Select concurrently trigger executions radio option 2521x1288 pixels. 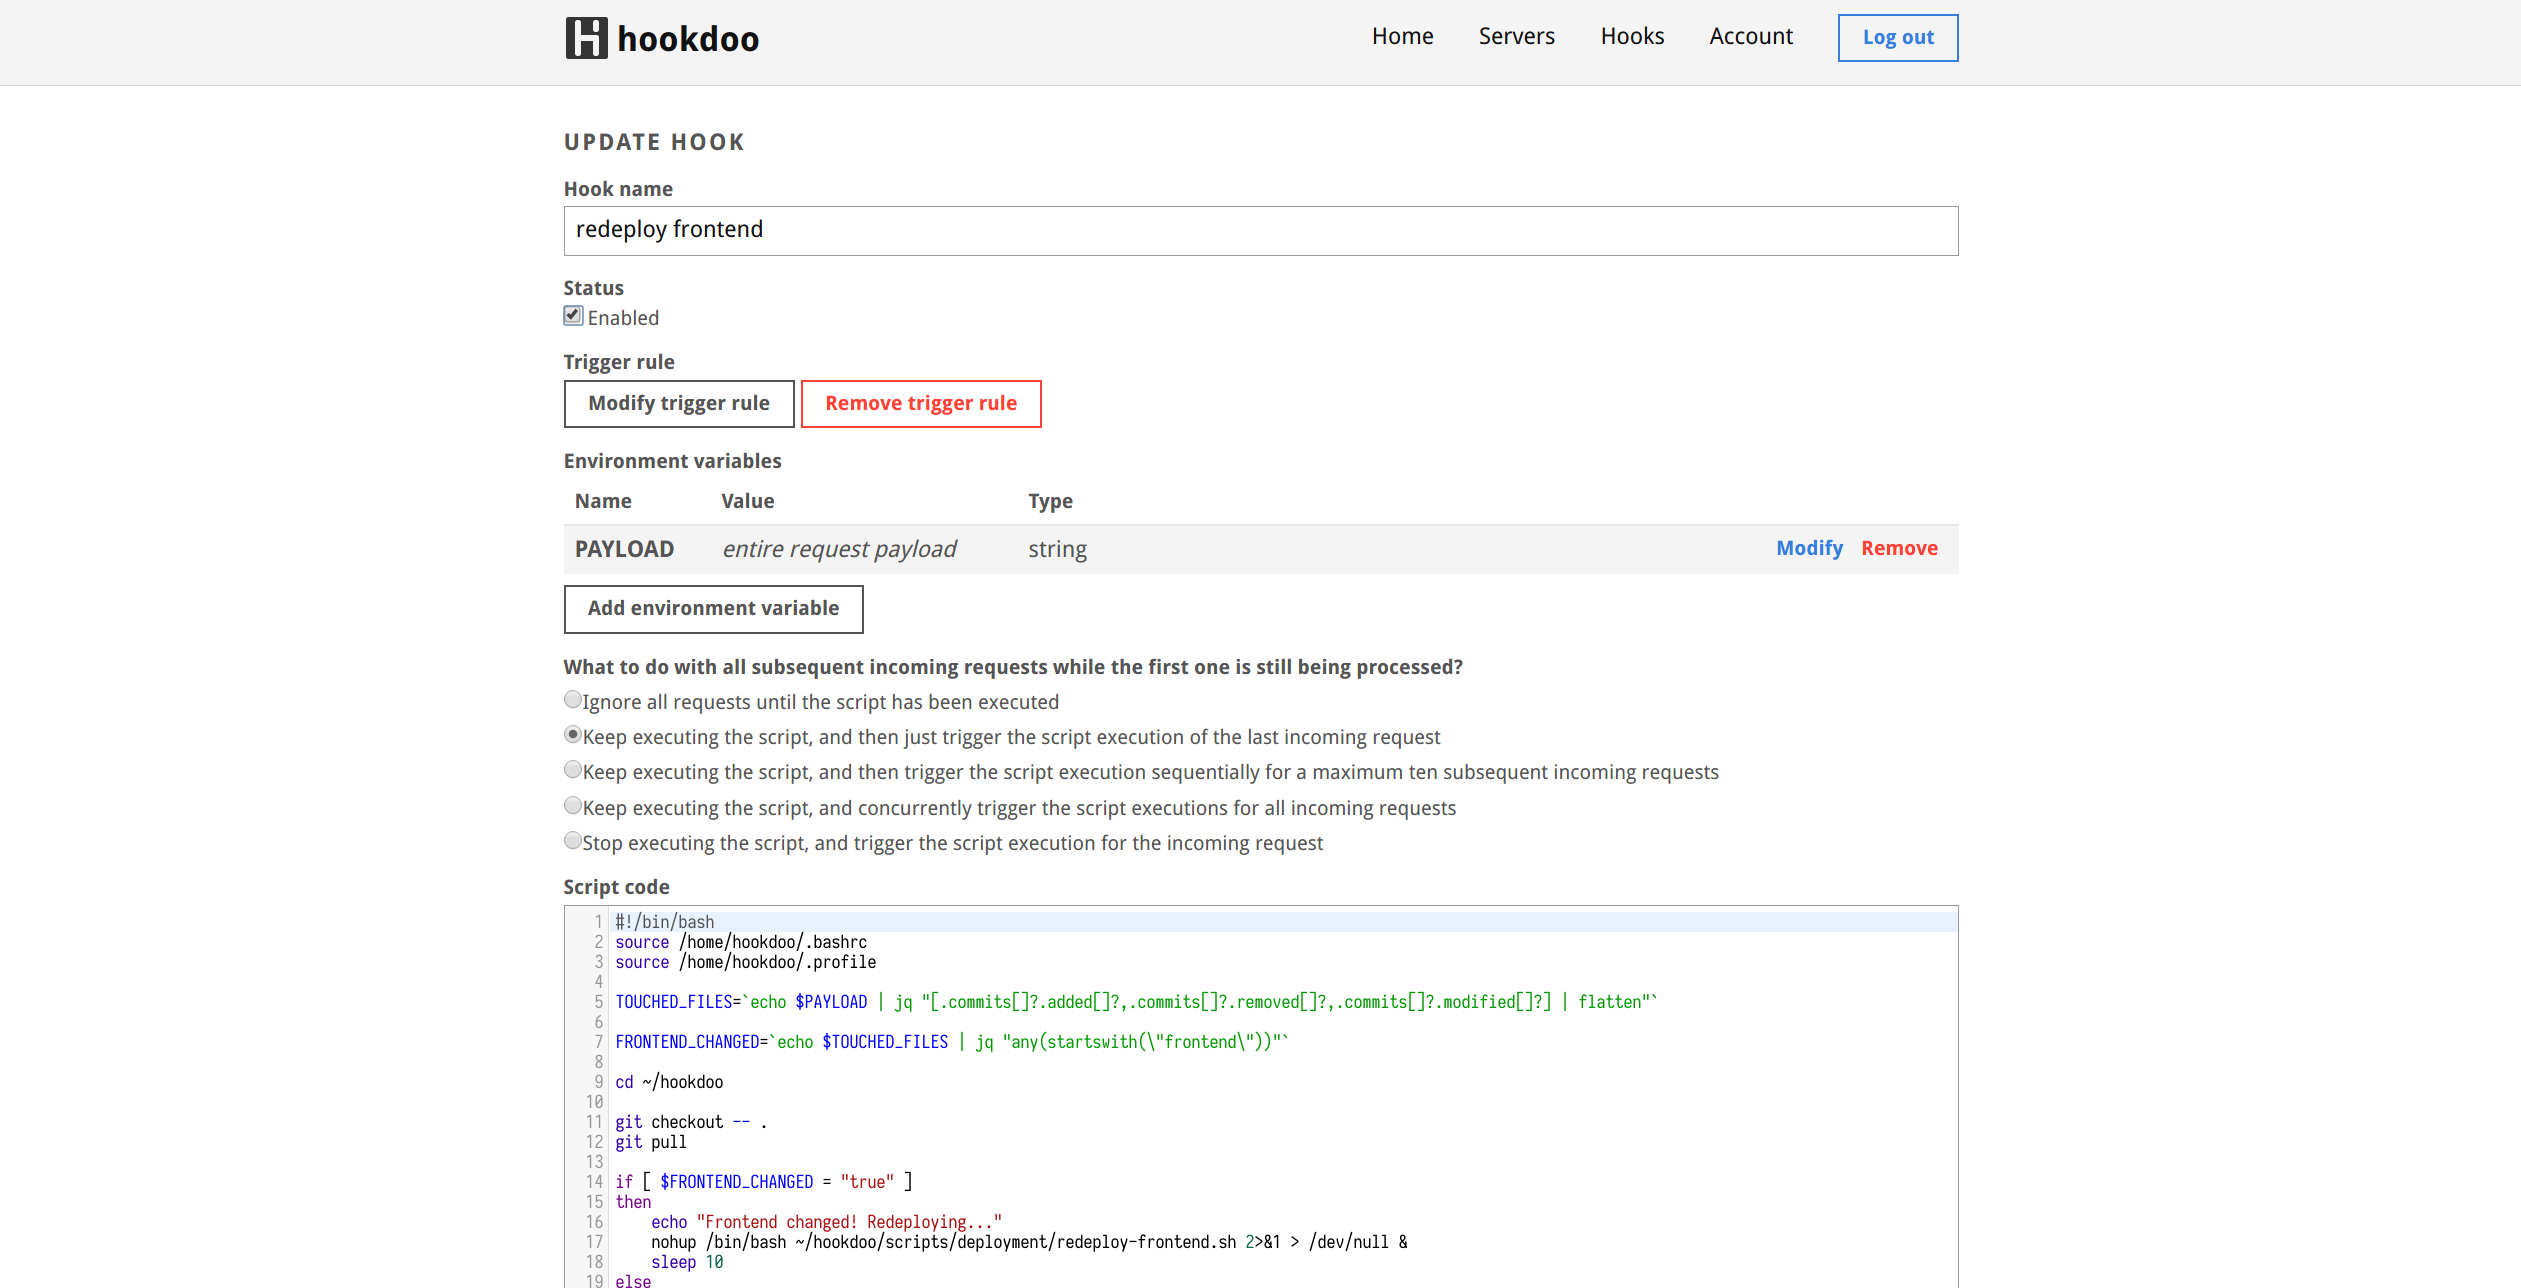tap(573, 806)
